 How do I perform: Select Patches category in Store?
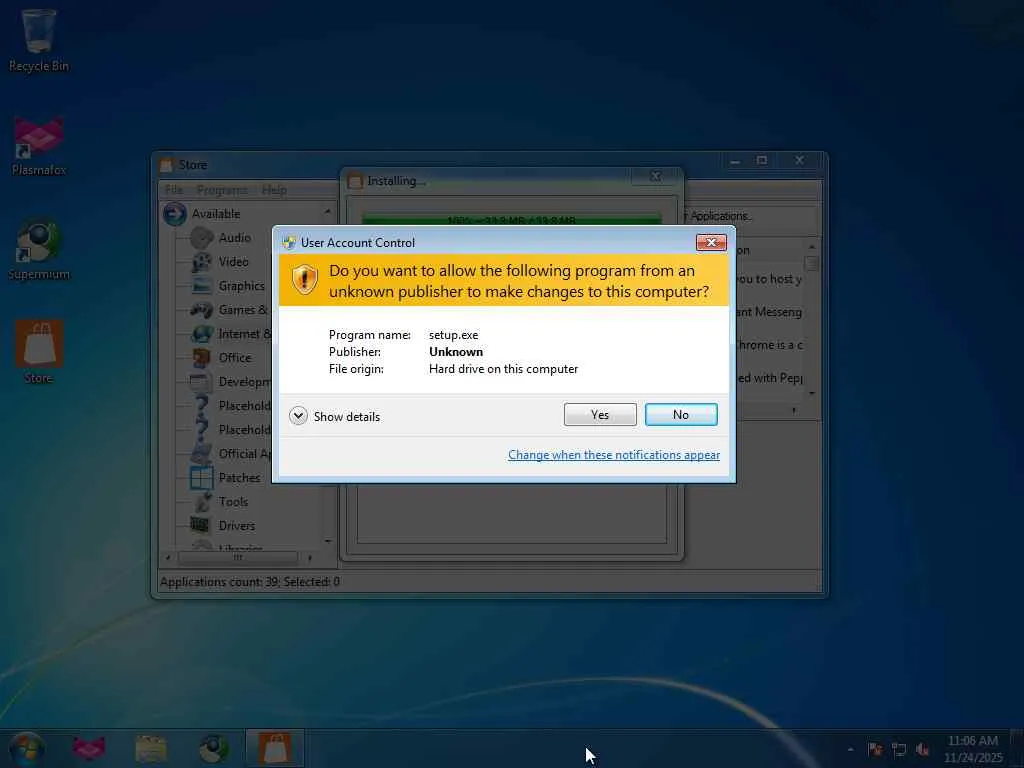(239, 478)
